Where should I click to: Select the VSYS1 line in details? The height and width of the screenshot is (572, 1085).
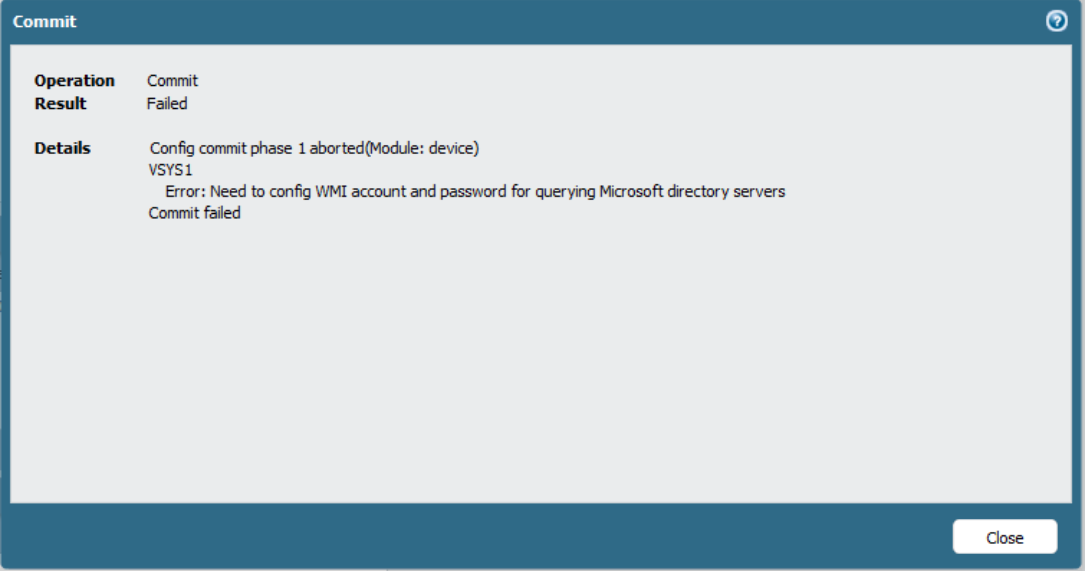click(170, 170)
